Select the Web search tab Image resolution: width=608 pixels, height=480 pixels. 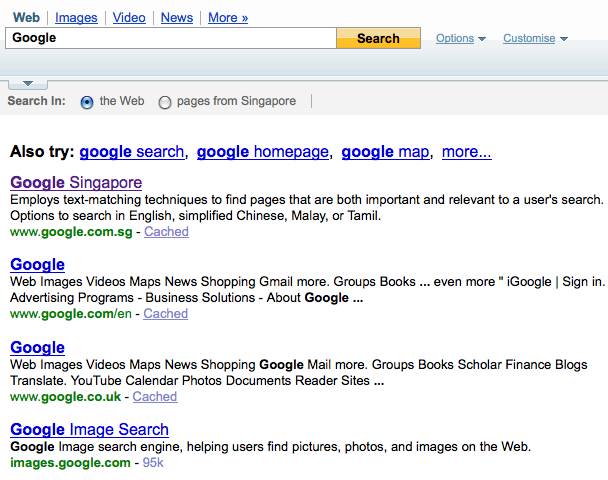[x=26, y=17]
